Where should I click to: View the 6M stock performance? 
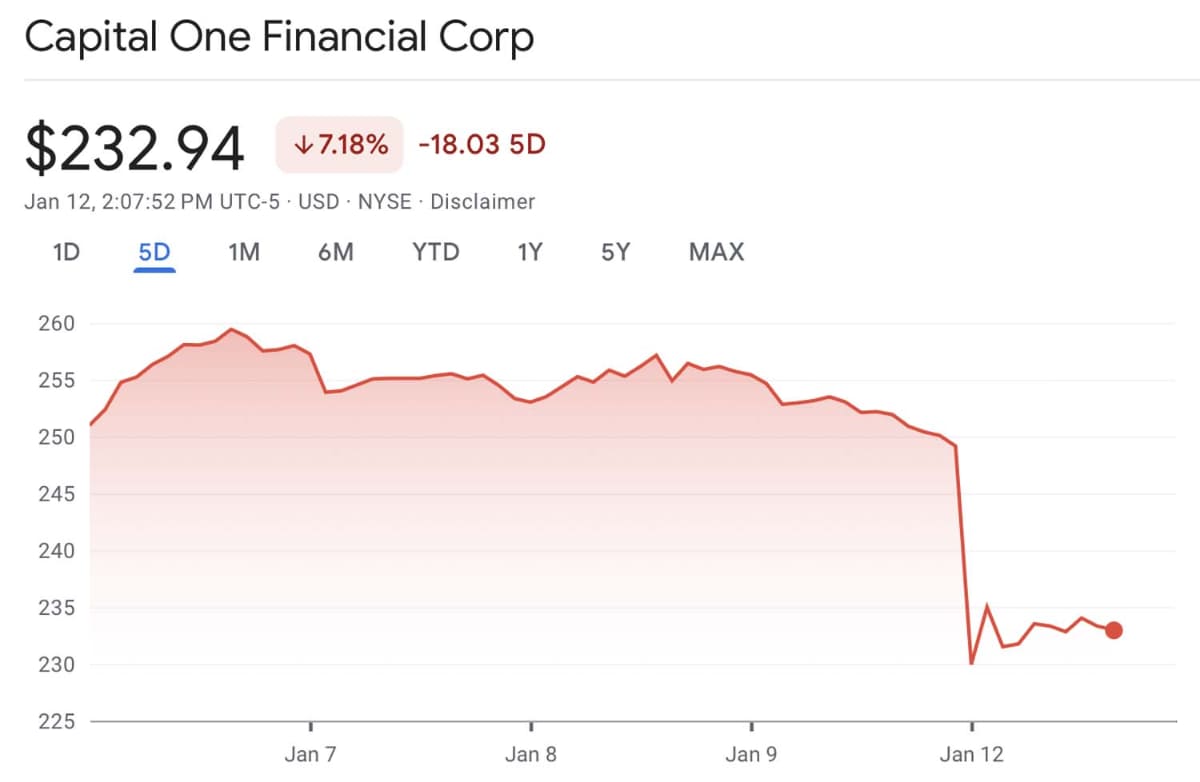[336, 252]
